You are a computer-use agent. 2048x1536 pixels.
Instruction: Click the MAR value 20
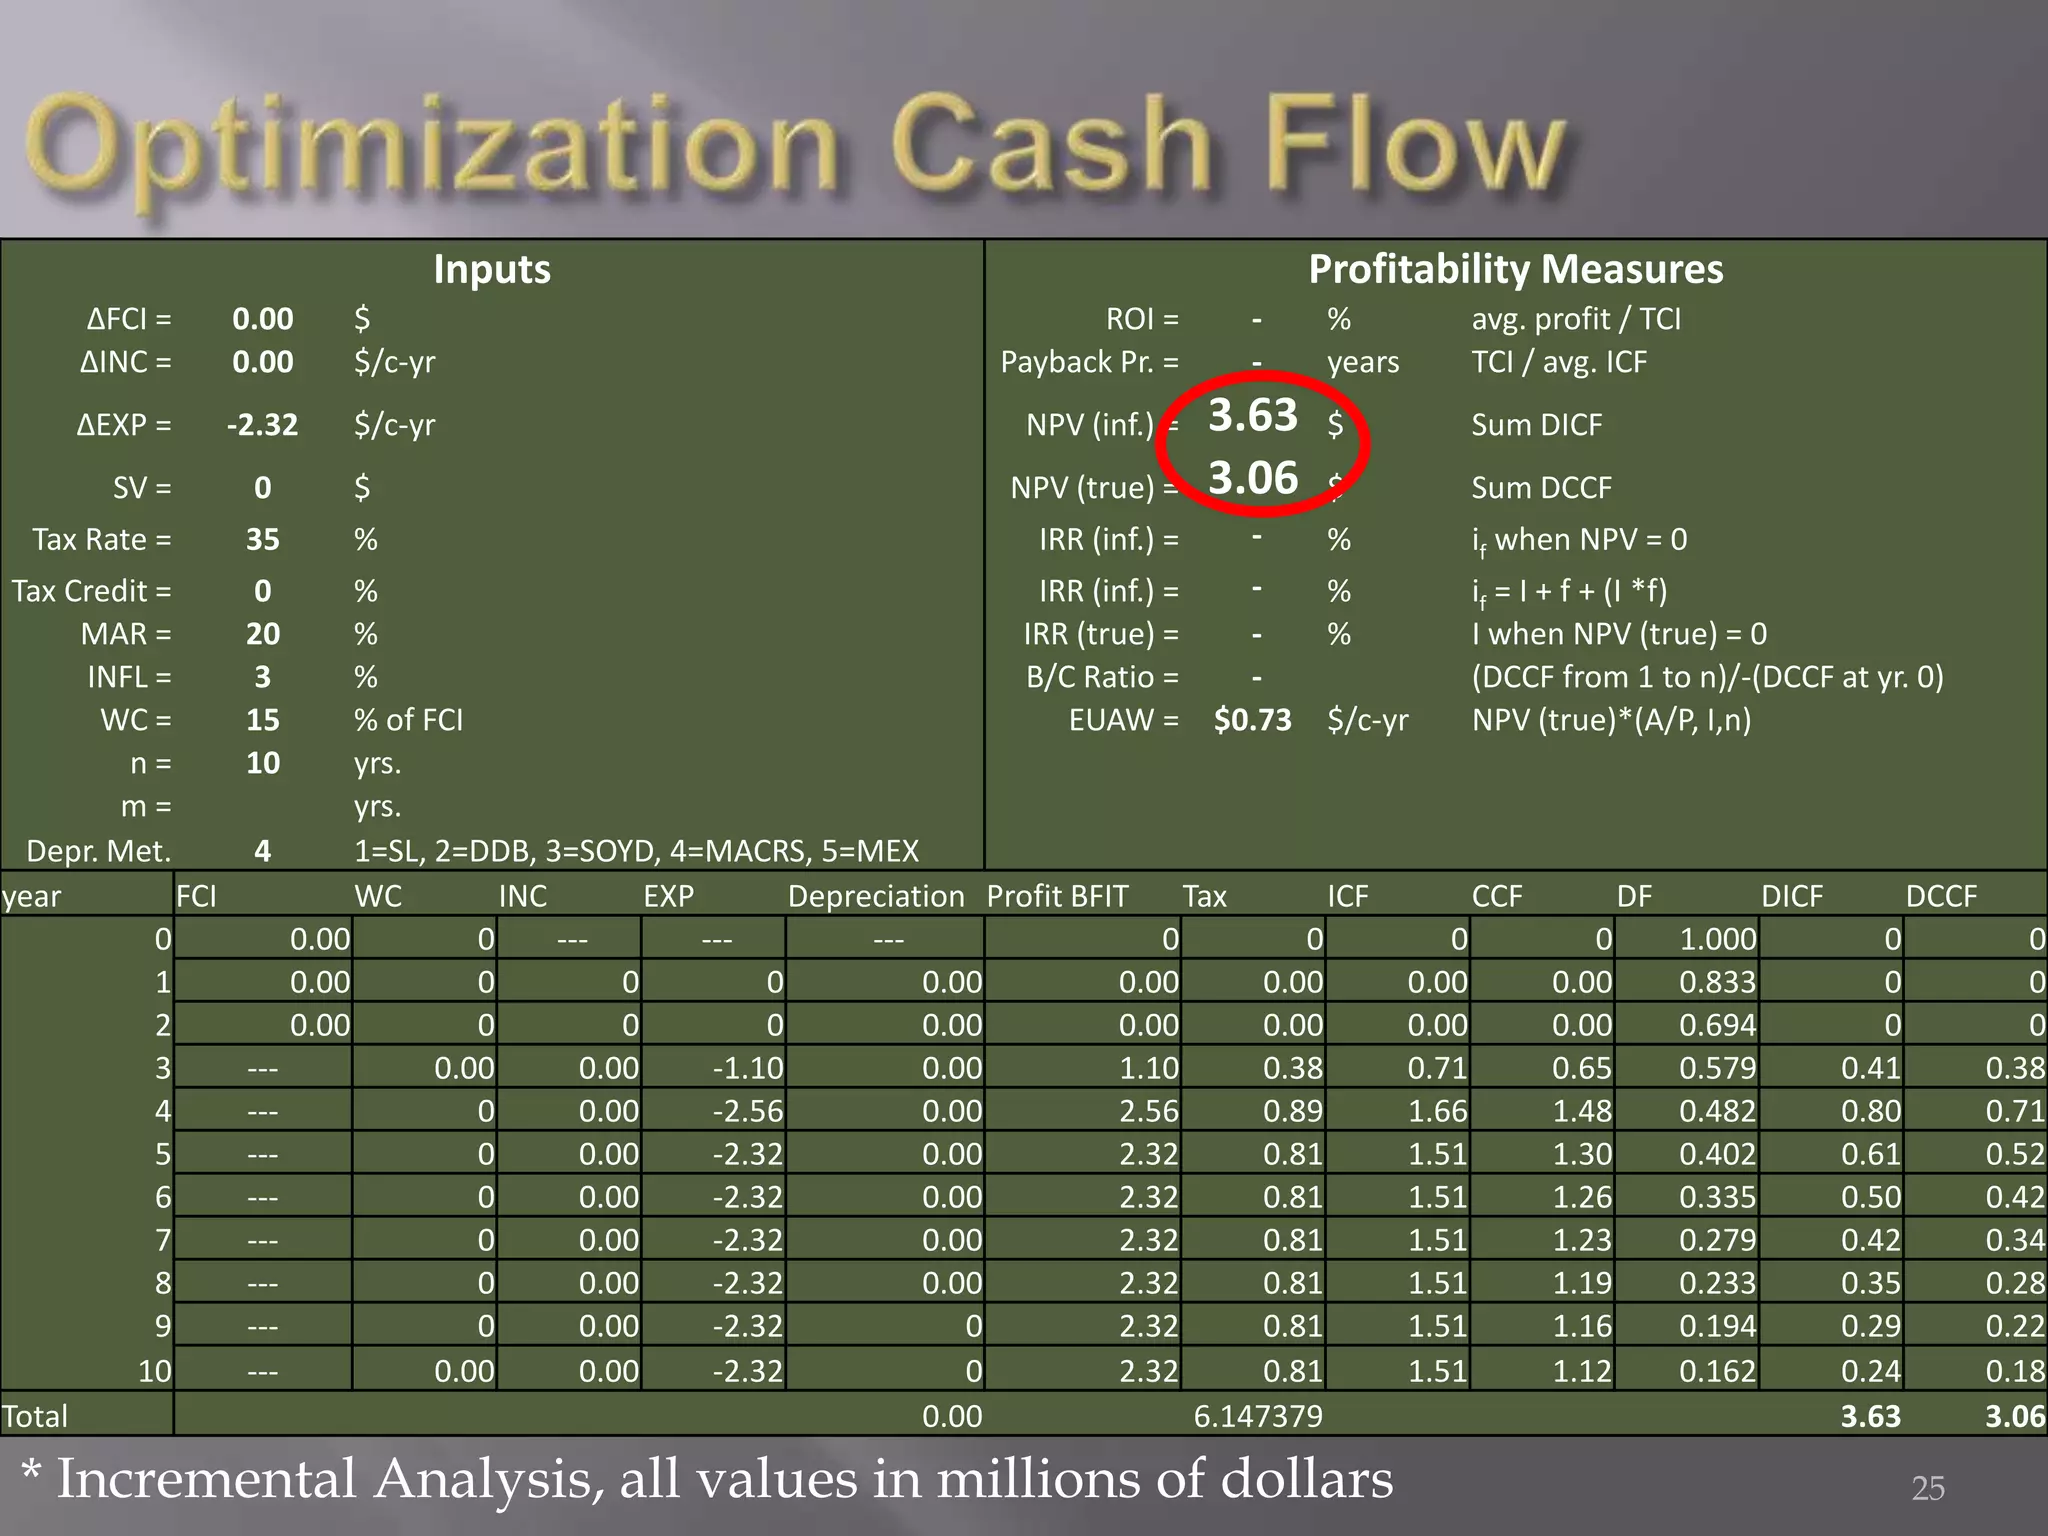(x=262, y=634)
